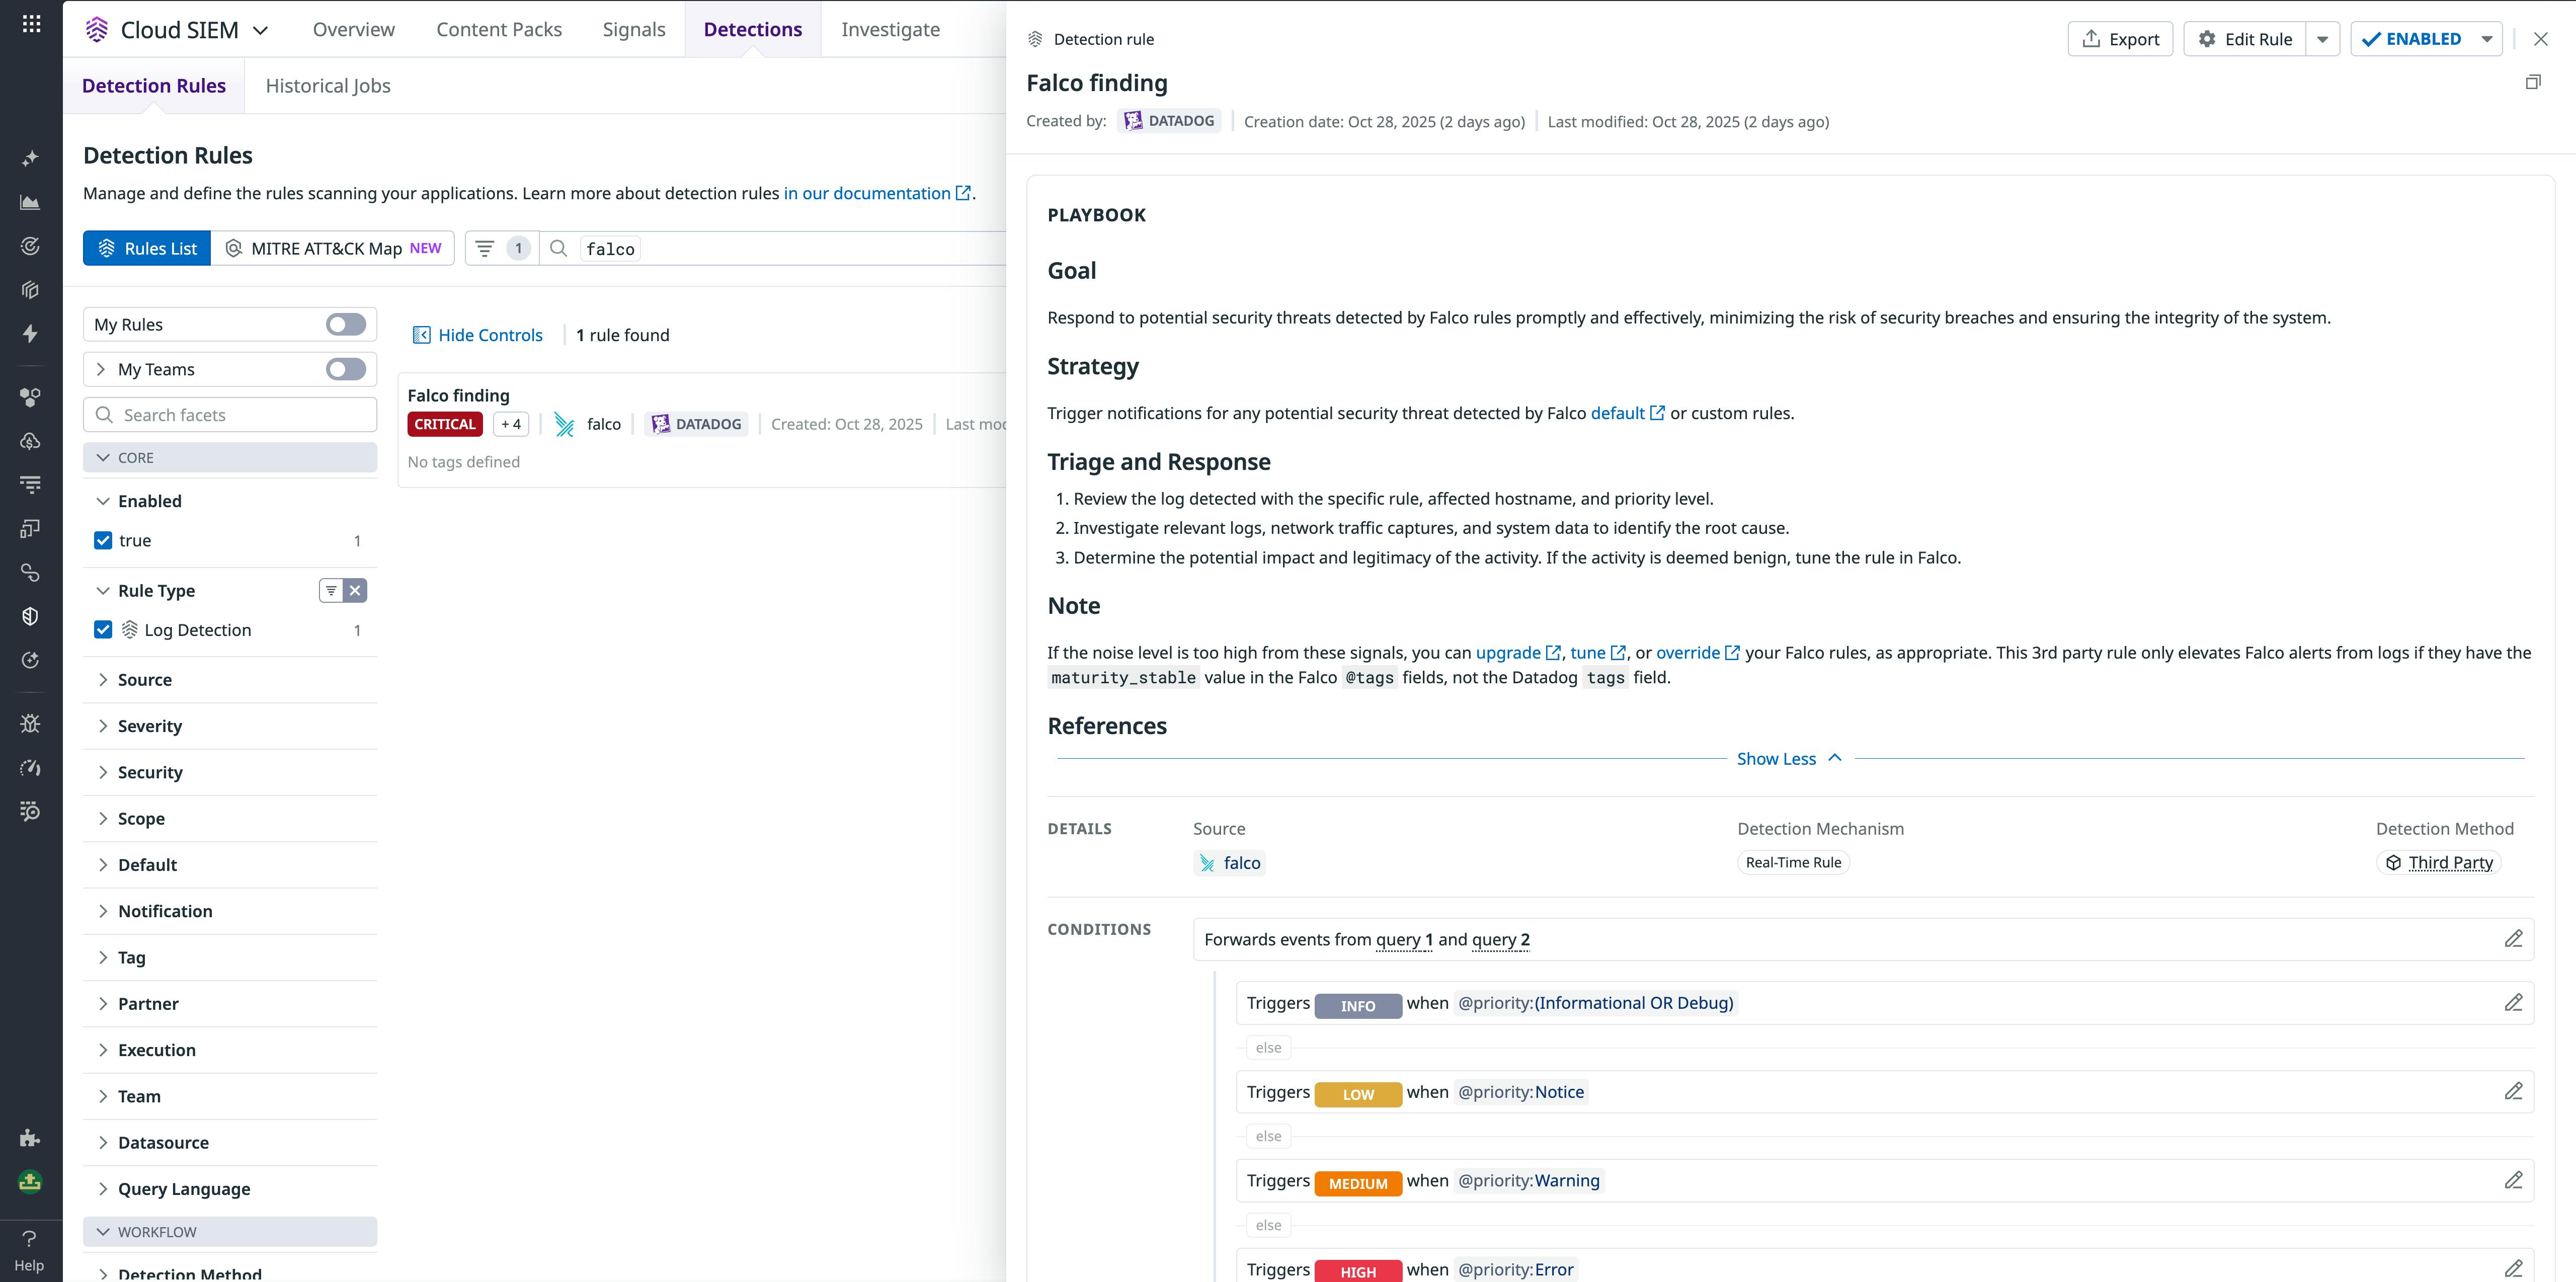The width and height of the screenshot is (2576, 1282).
Task: Click the Export button
Action: point(2120,38)
